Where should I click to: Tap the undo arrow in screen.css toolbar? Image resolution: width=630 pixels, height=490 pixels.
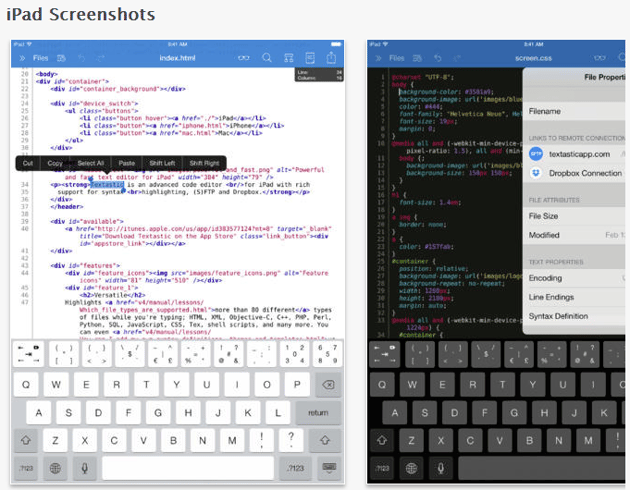point(438,58)
